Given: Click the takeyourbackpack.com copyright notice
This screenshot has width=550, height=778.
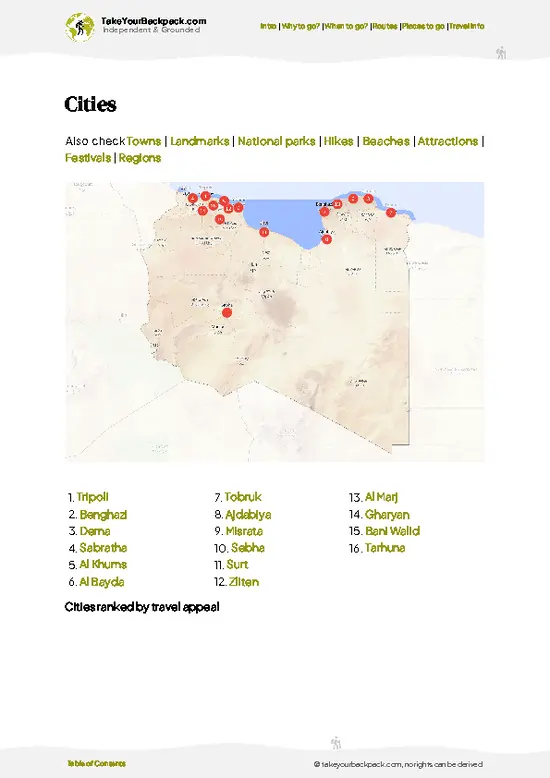Looking at the screenshot, I should 398,764.
